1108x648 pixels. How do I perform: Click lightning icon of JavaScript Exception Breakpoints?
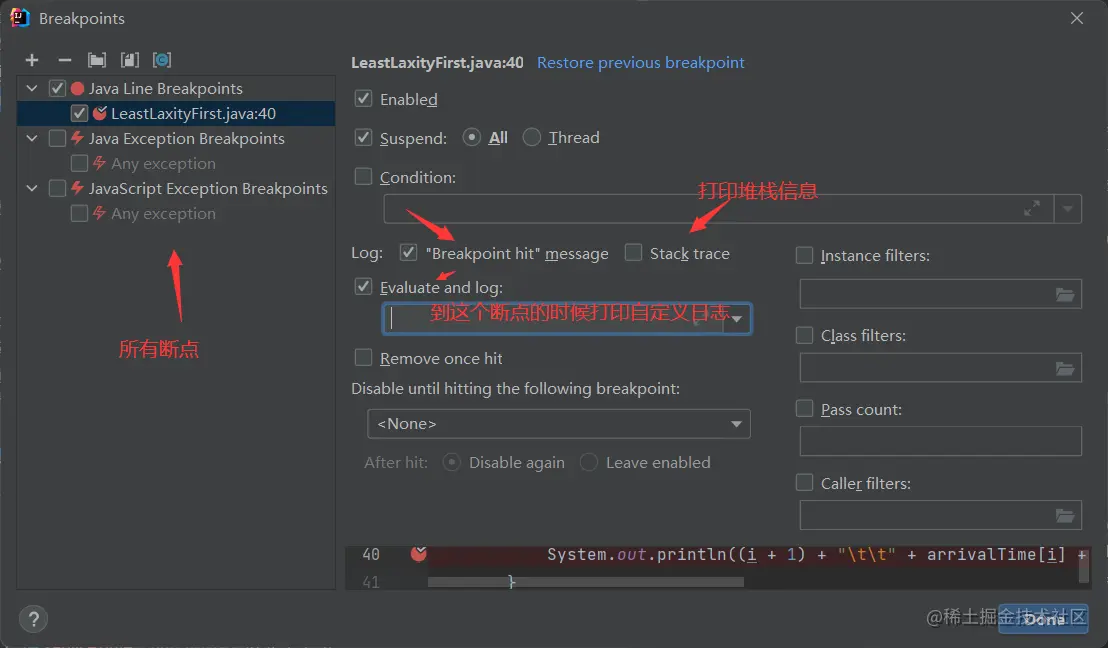click(77, 188)
